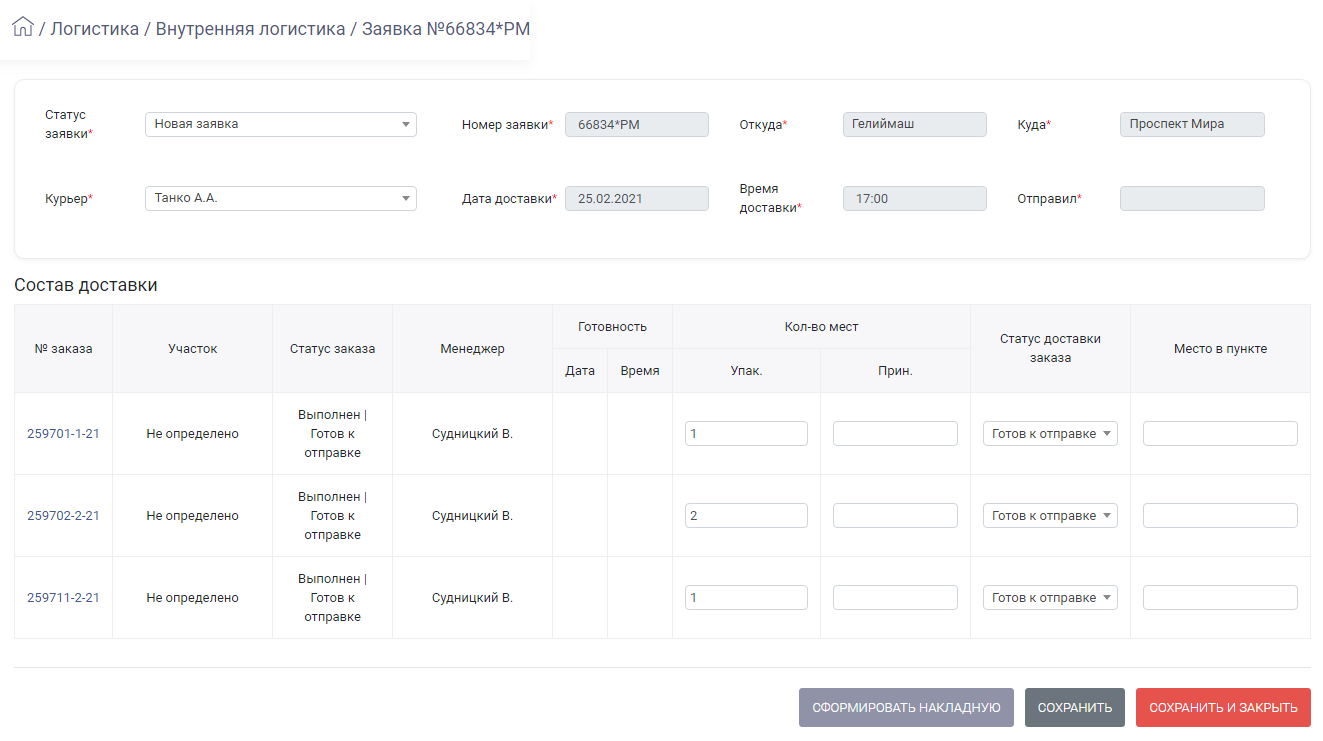Click Упак. field for order 259701-1-21
1323x741 pixels.
(x=746, y=433)
